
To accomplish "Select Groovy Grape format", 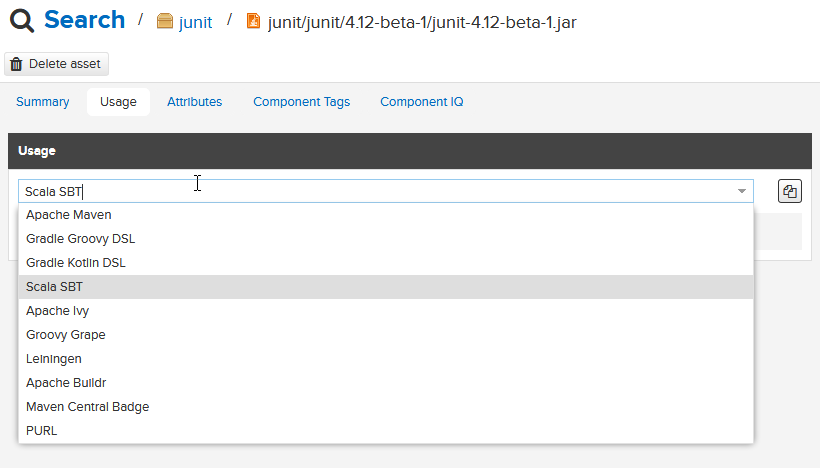I will coord(386,335).
